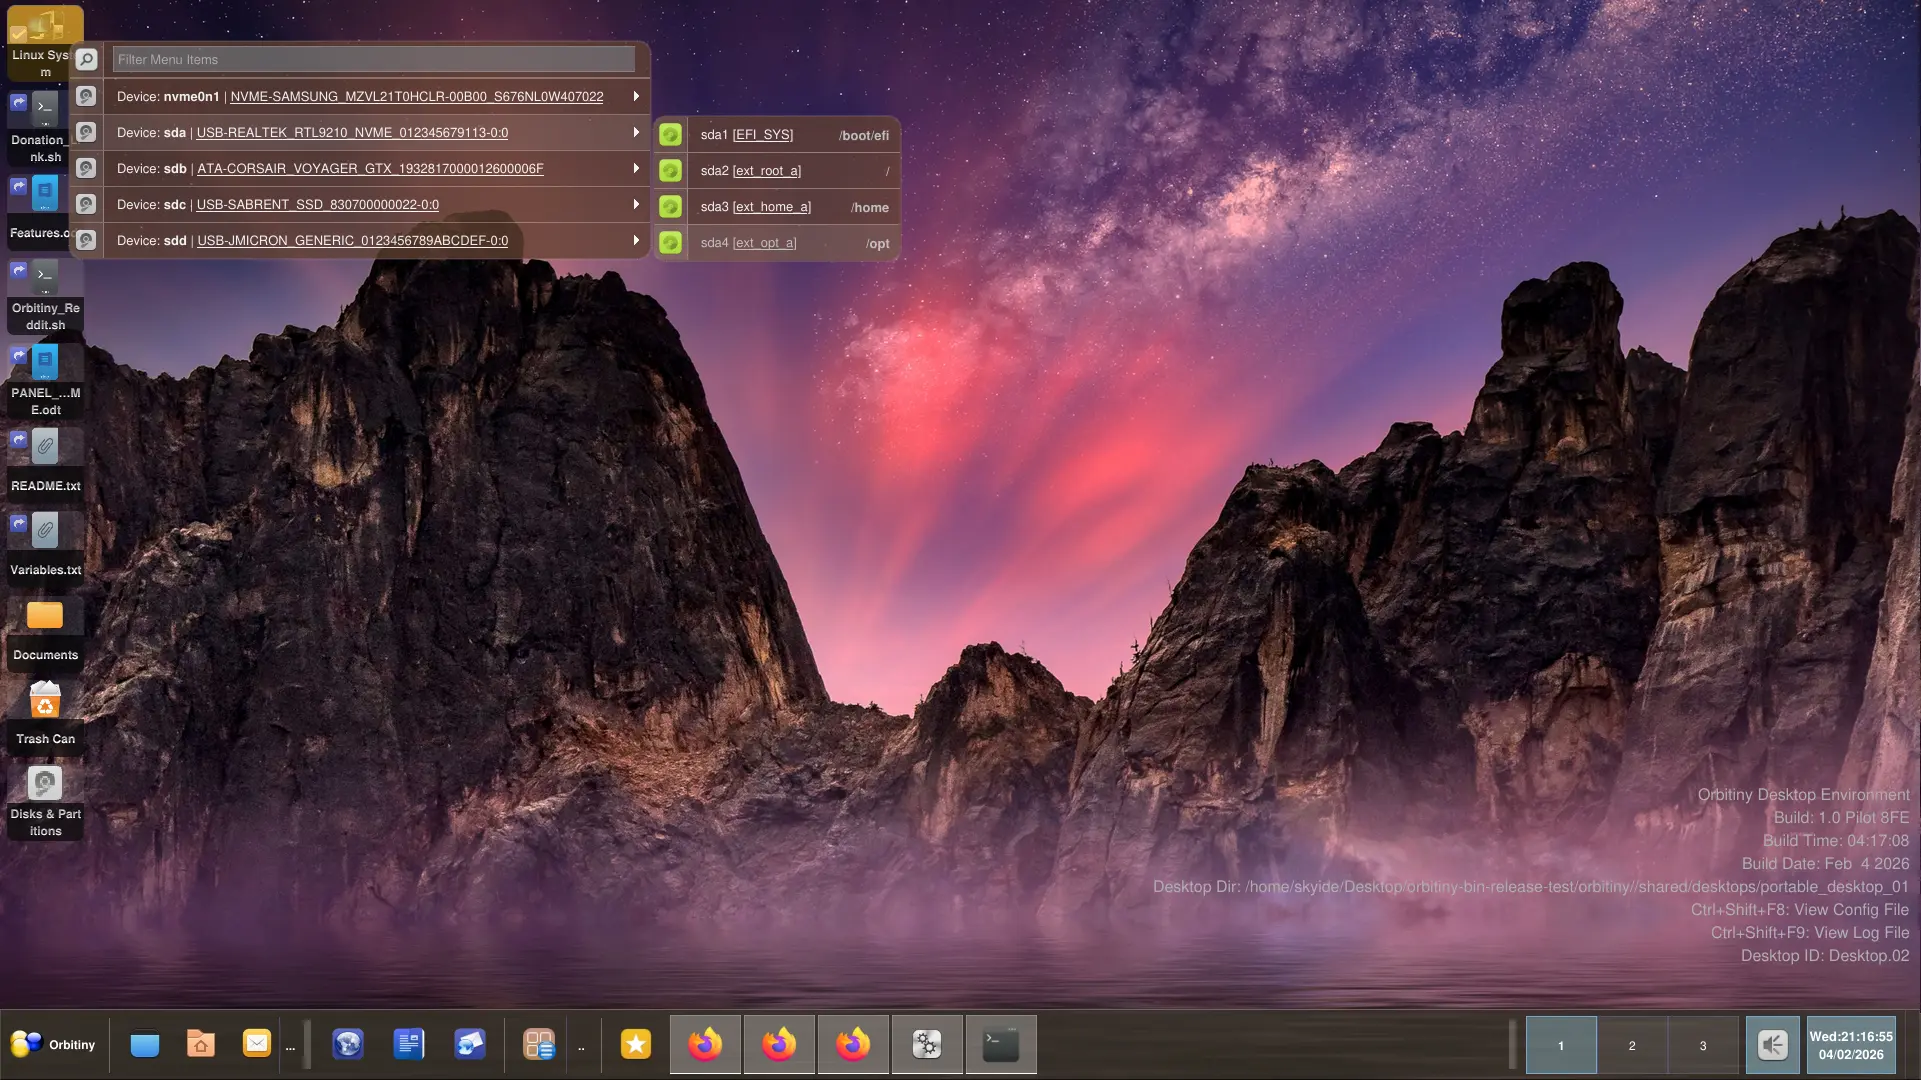
Task: Toggle the volume mute speaker icon
Action: (x=1772, y=1045)
